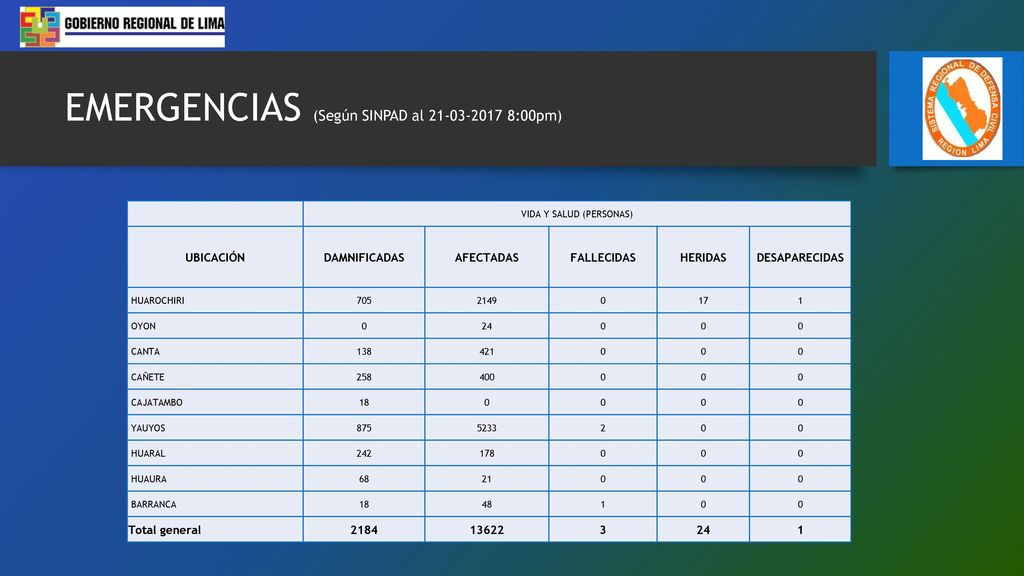1024x576 pixels.
Task: Click the AFECTADAS column header
Action: point(487,257)
